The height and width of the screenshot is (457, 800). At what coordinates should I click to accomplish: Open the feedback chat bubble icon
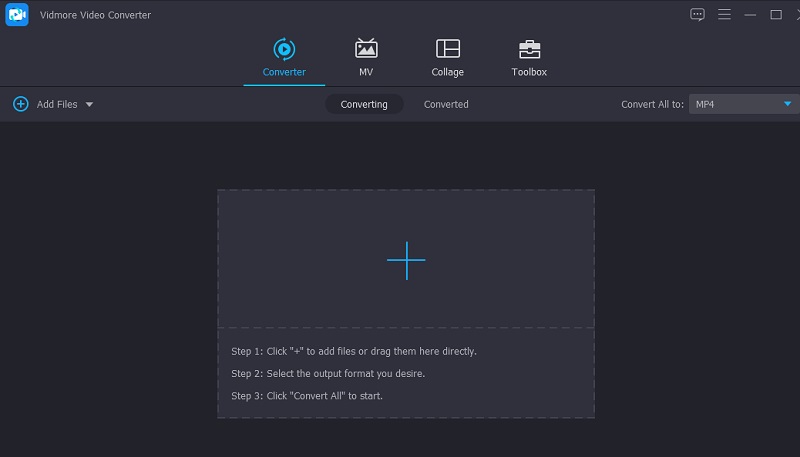[697, 15]
